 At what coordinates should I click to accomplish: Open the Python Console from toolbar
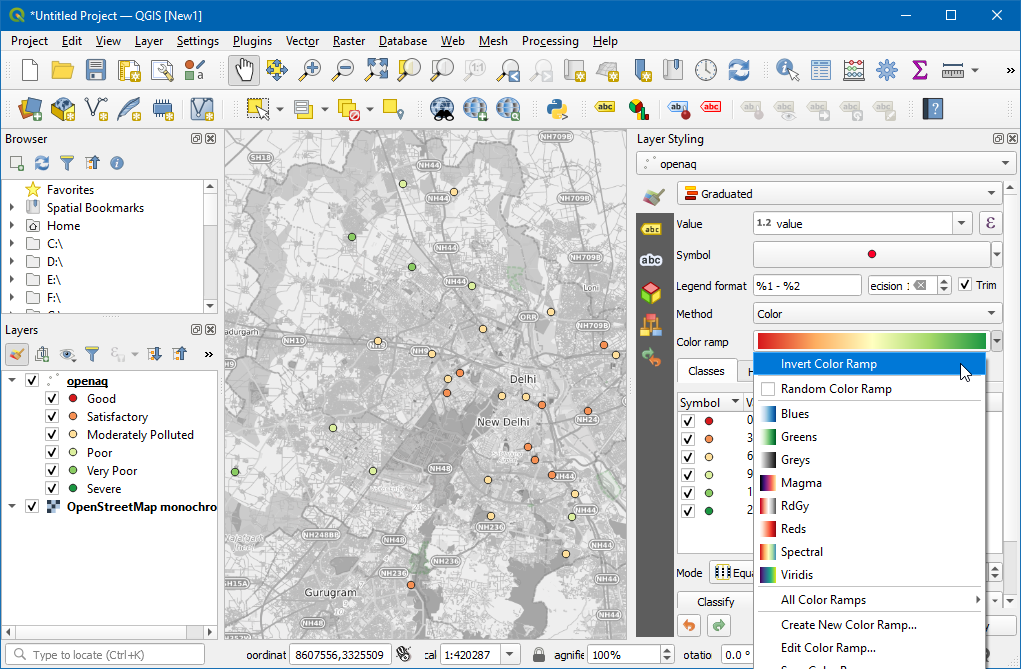tap(558, 108)
